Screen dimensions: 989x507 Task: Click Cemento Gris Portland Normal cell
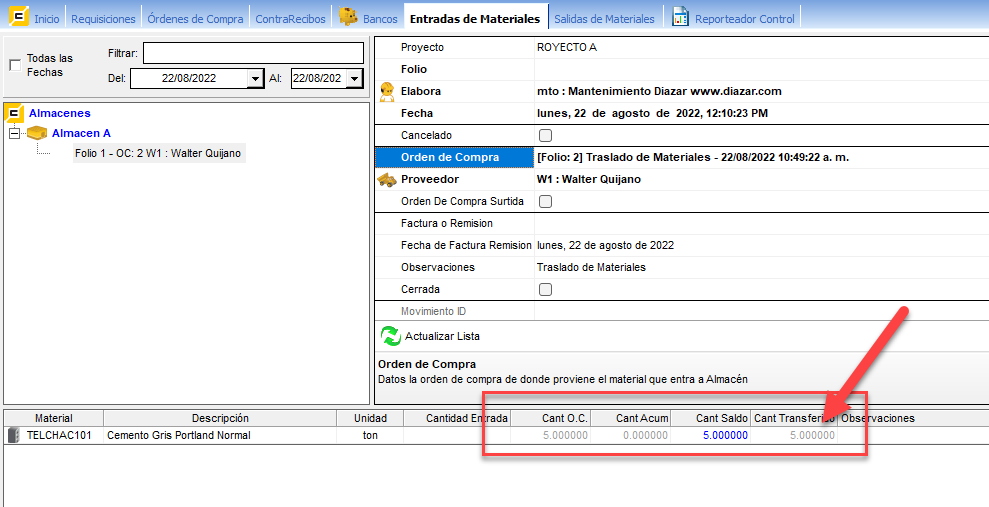click(220, 436)
